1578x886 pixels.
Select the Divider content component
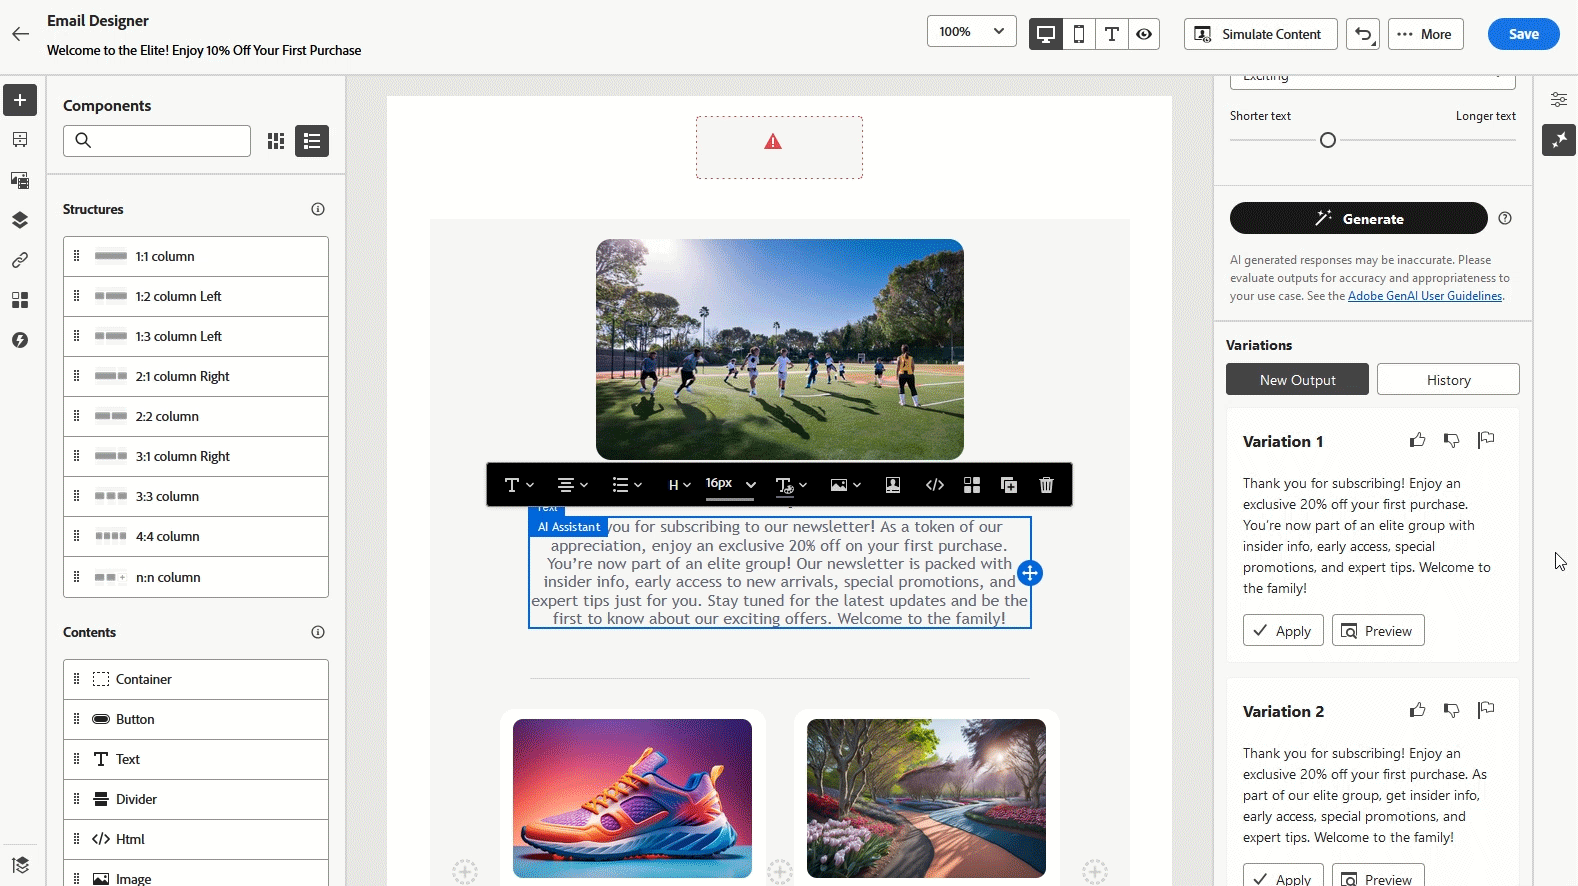(x=196, y=800)
